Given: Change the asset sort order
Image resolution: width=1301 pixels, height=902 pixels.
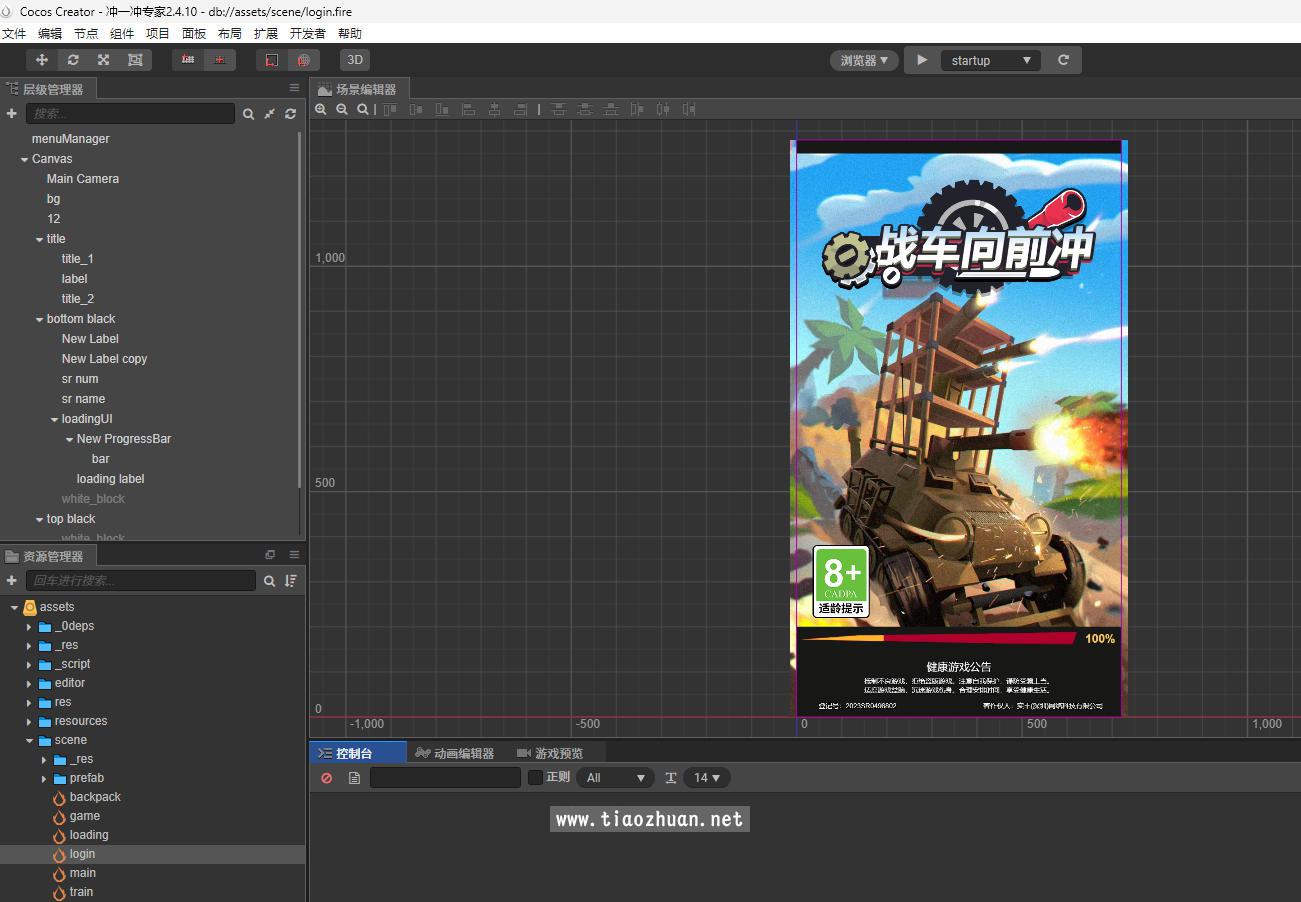Looking at the screenshot, I should point(291,581).
